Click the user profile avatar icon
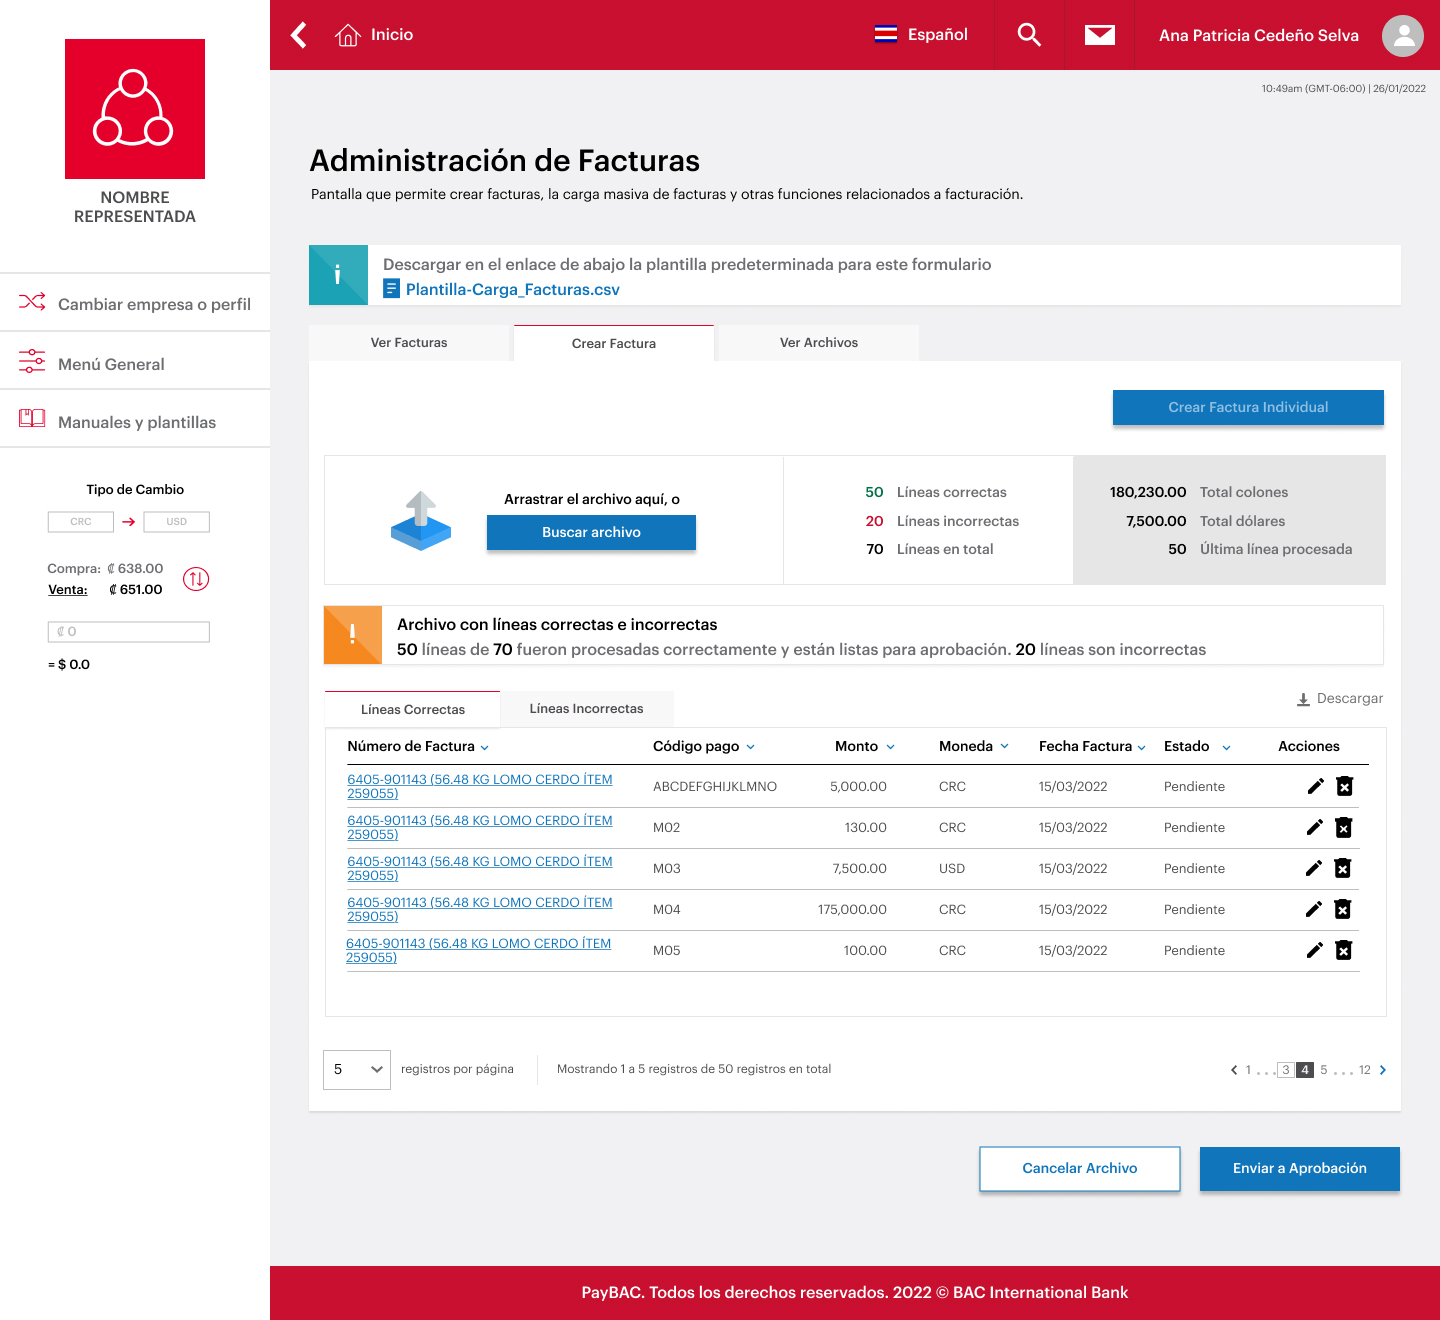Image resolution: width=1440 pixels, height=1320 pixels. pyautogui.click(x=1402, y=35)
